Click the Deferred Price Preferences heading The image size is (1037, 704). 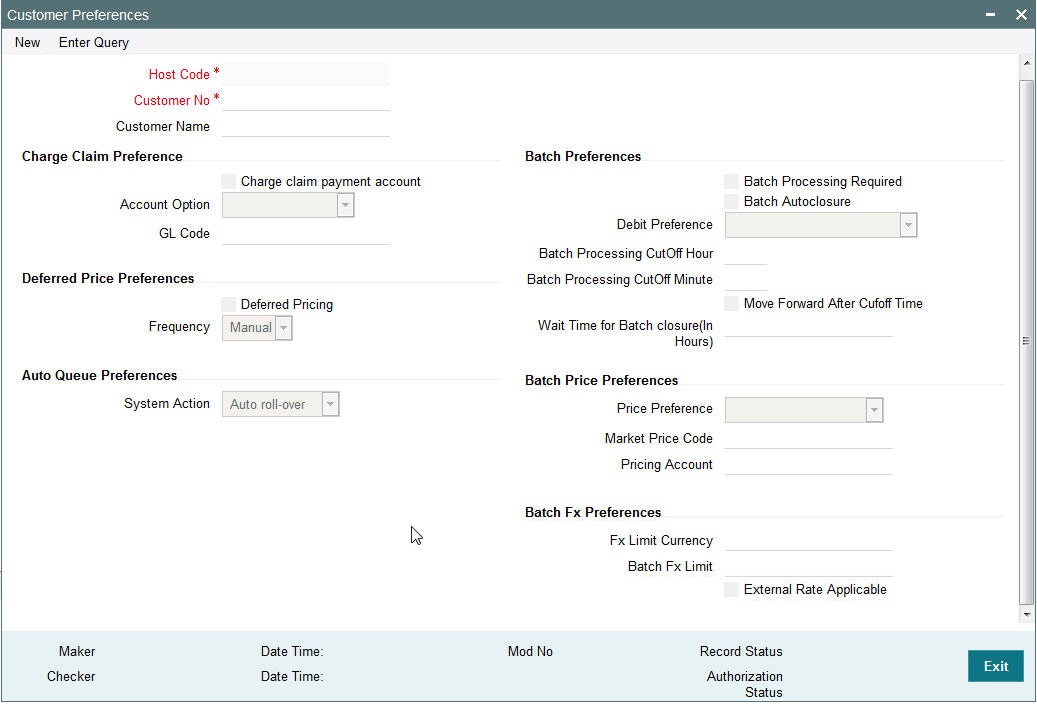(108, 279)
